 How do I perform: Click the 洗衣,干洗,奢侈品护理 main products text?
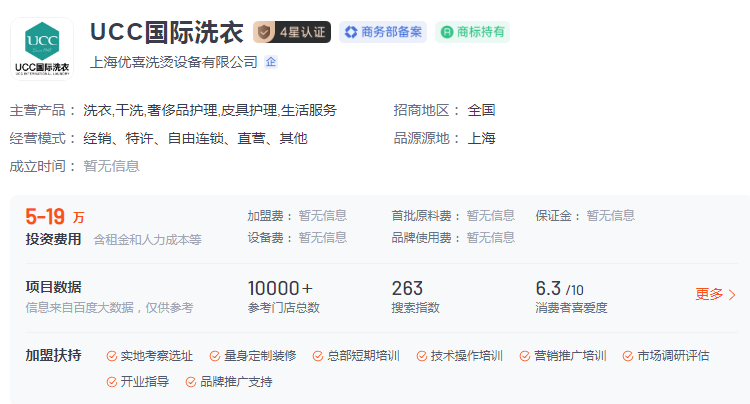210,110
